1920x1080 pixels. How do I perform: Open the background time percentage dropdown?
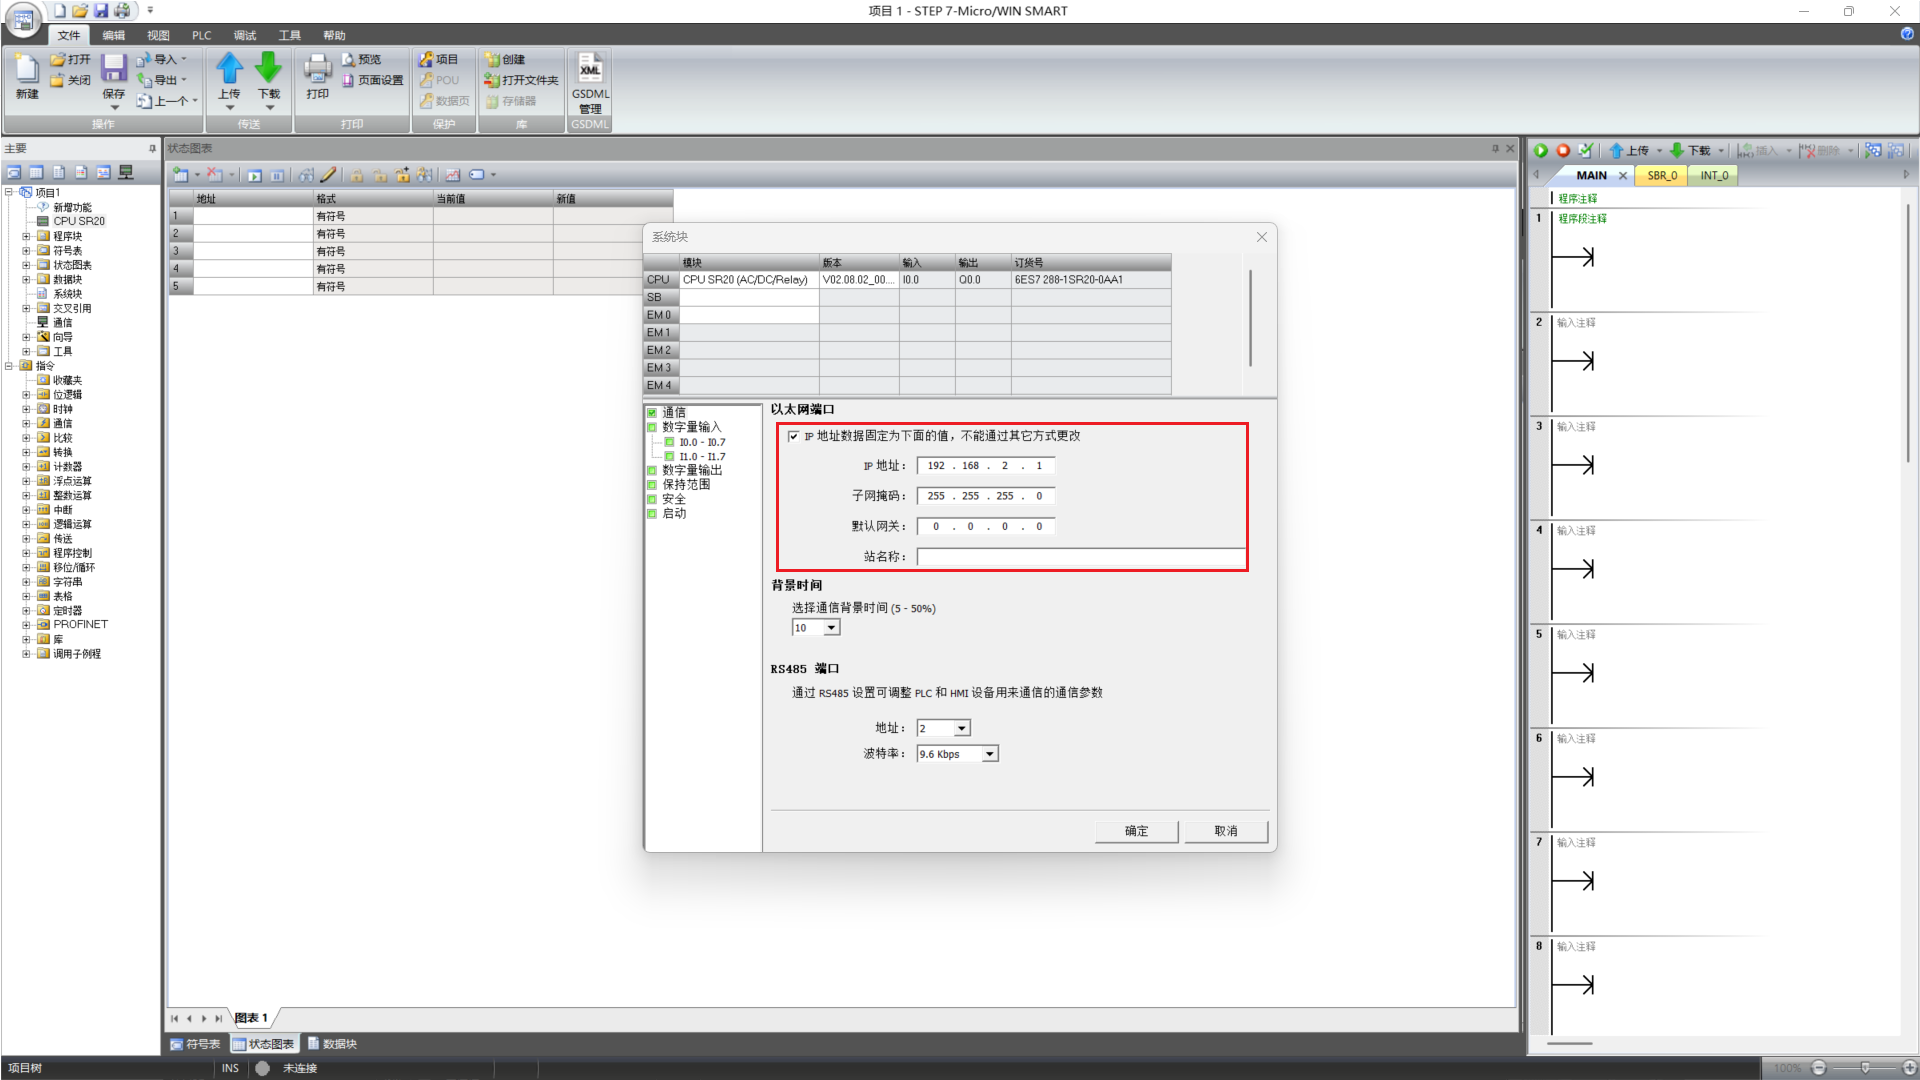(831, 628)
